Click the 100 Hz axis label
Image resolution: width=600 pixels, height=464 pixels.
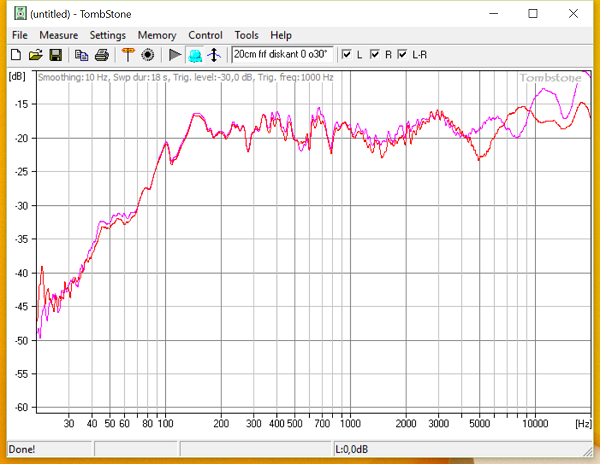(x=166, y=423)
